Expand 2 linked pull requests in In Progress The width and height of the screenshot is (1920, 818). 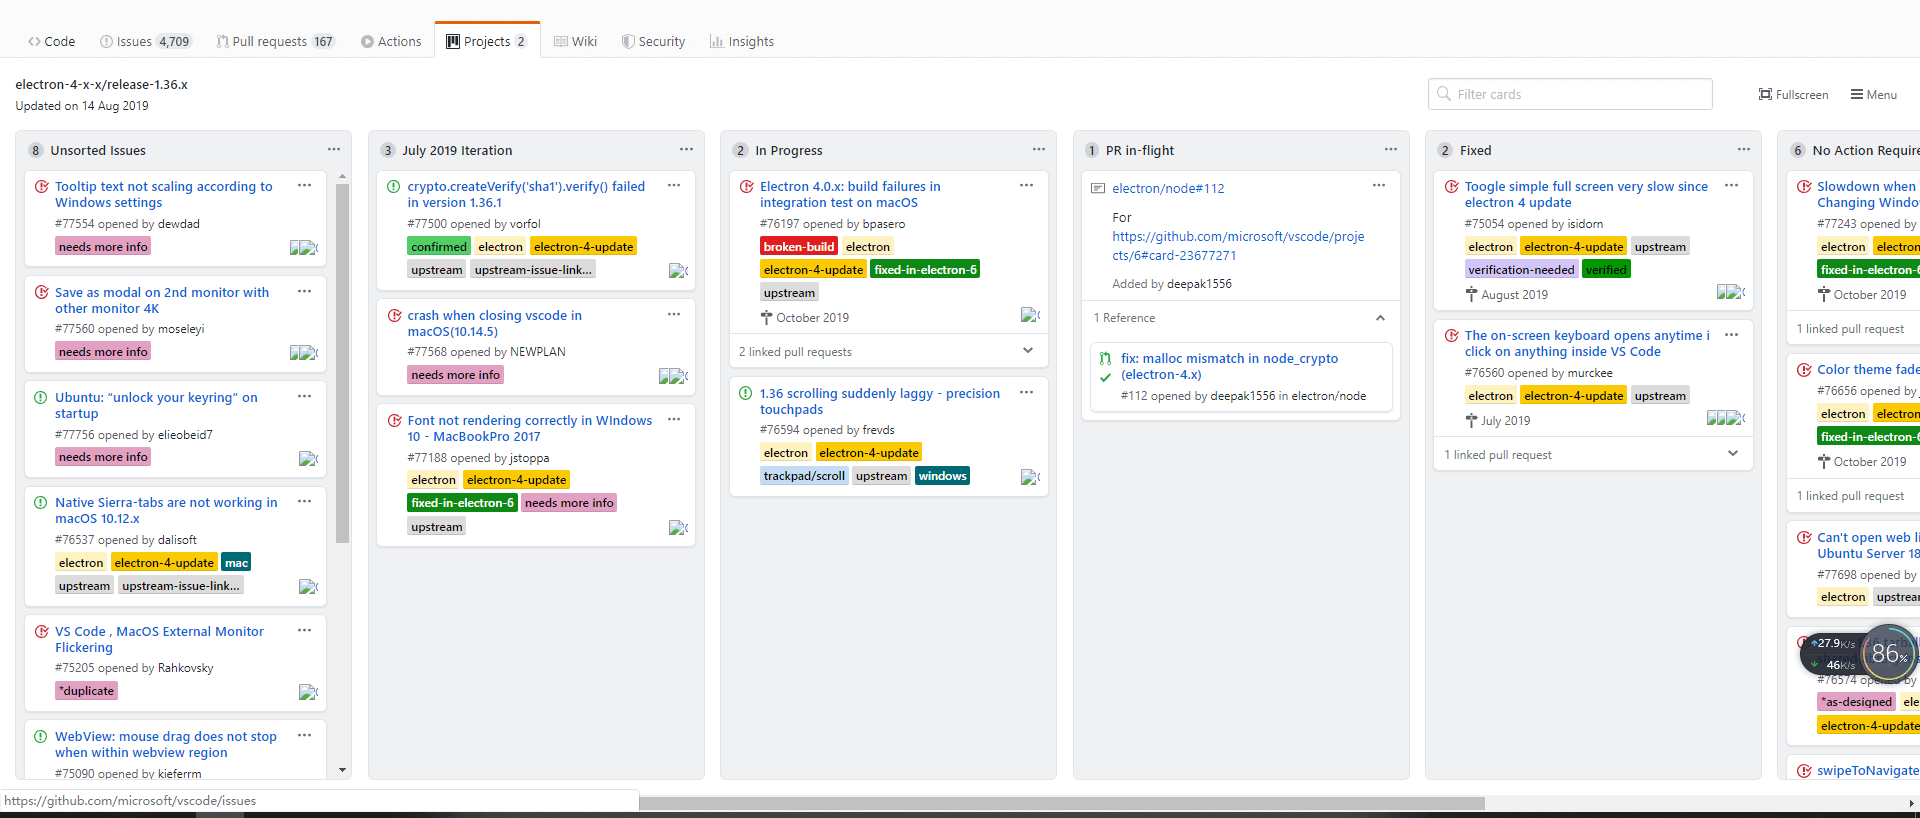point(1028,350)
